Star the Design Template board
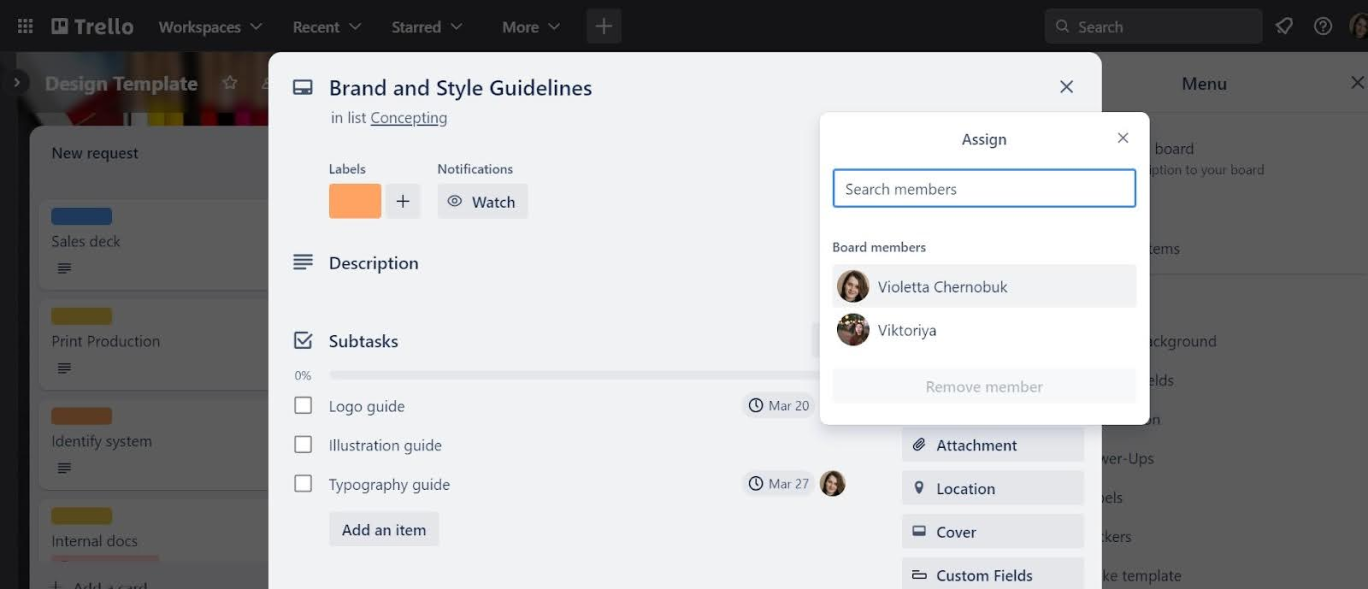 230,83
